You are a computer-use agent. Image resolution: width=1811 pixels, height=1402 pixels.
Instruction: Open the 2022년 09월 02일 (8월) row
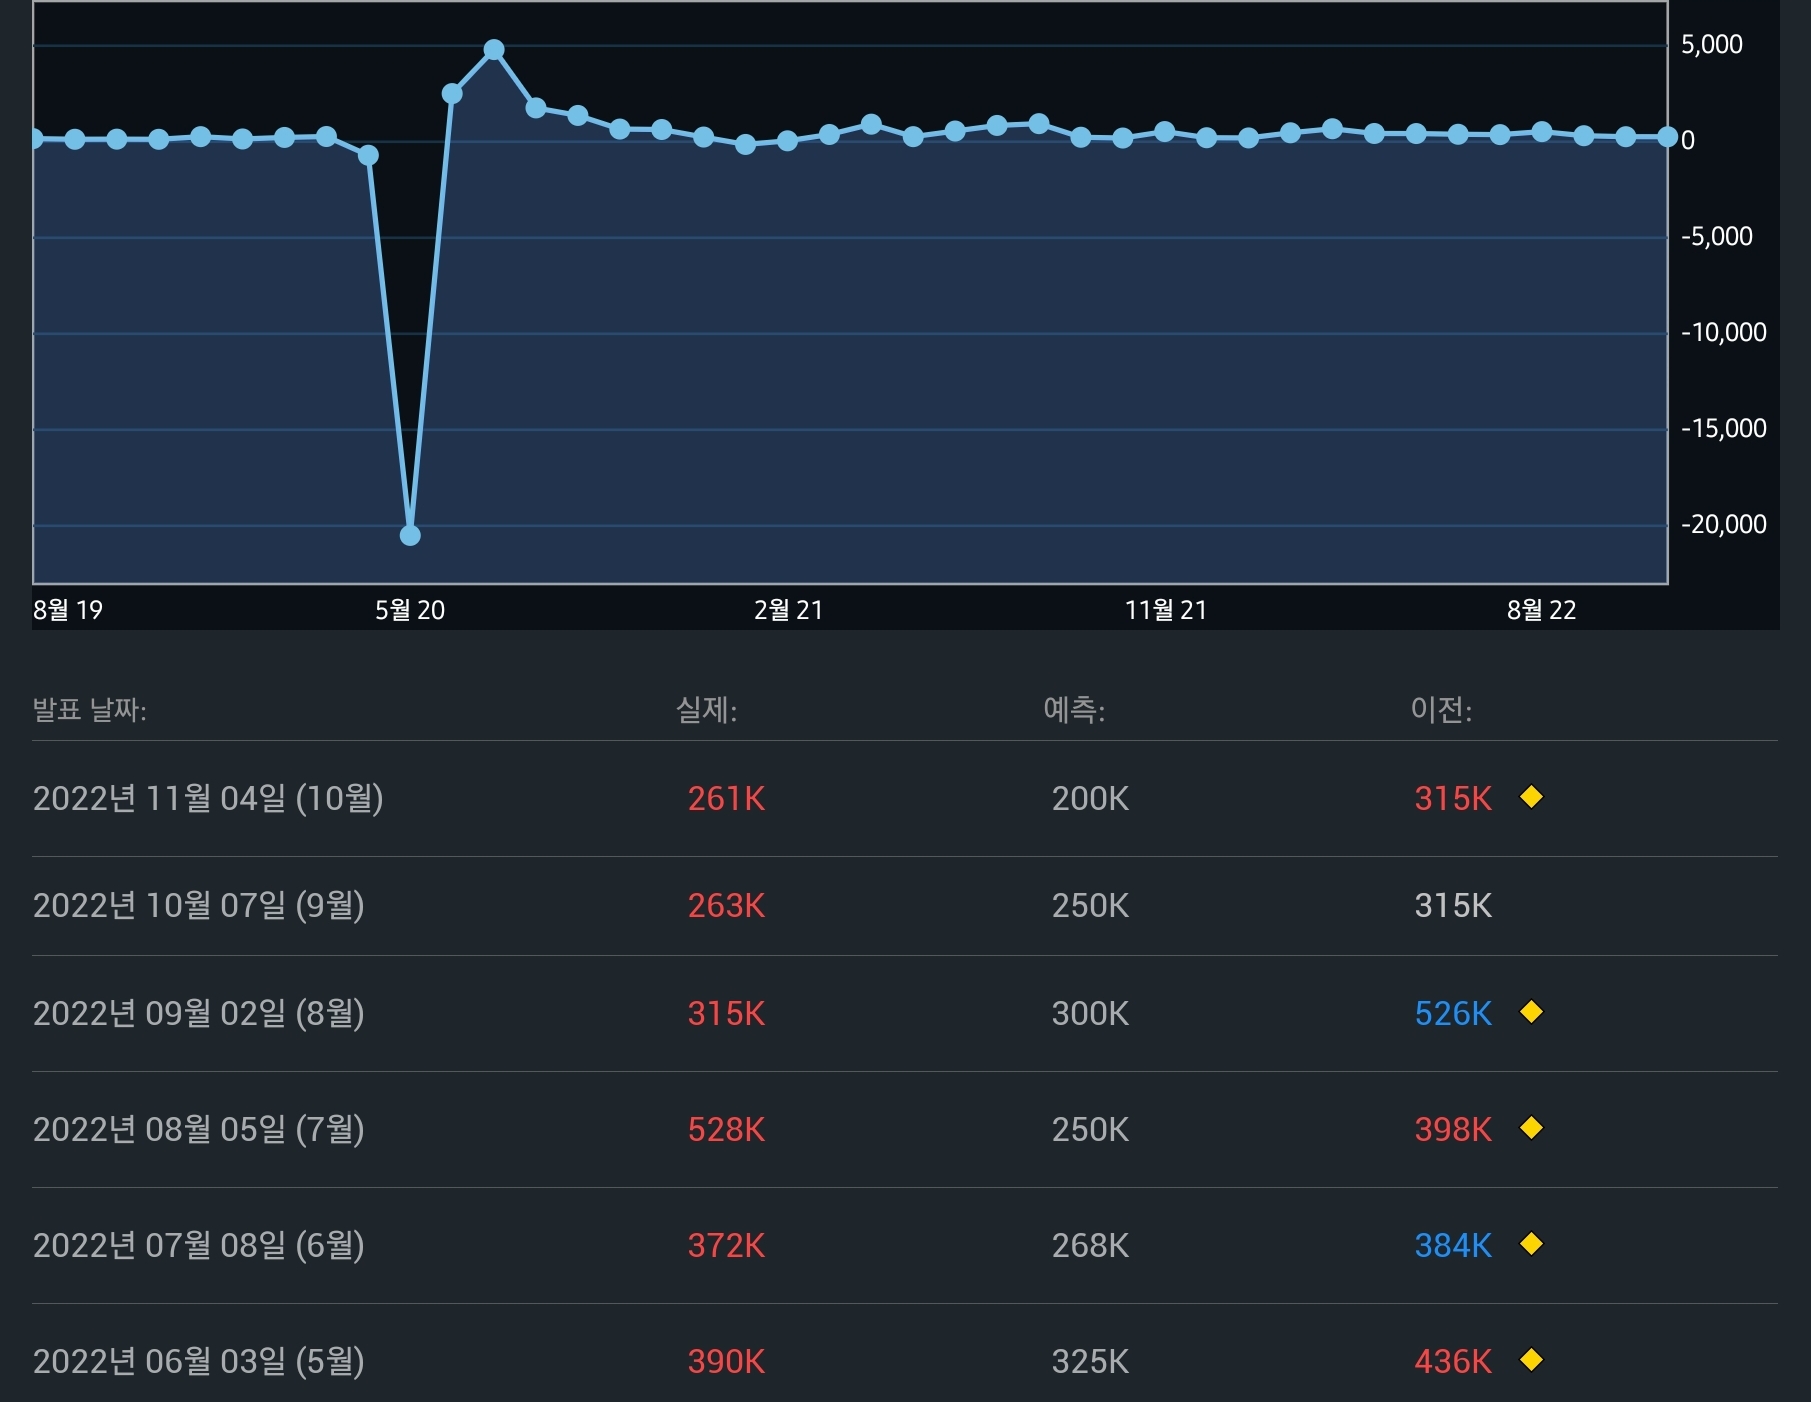(x=904, y=1014)
